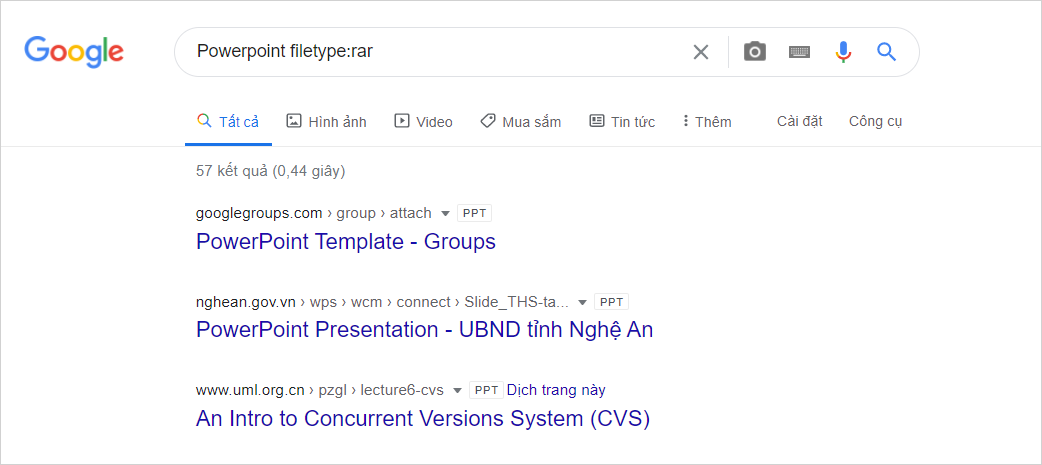Click the nghean.gov.vn breadcrumb URL
The image size is (1042, 465).
(382, 302)
